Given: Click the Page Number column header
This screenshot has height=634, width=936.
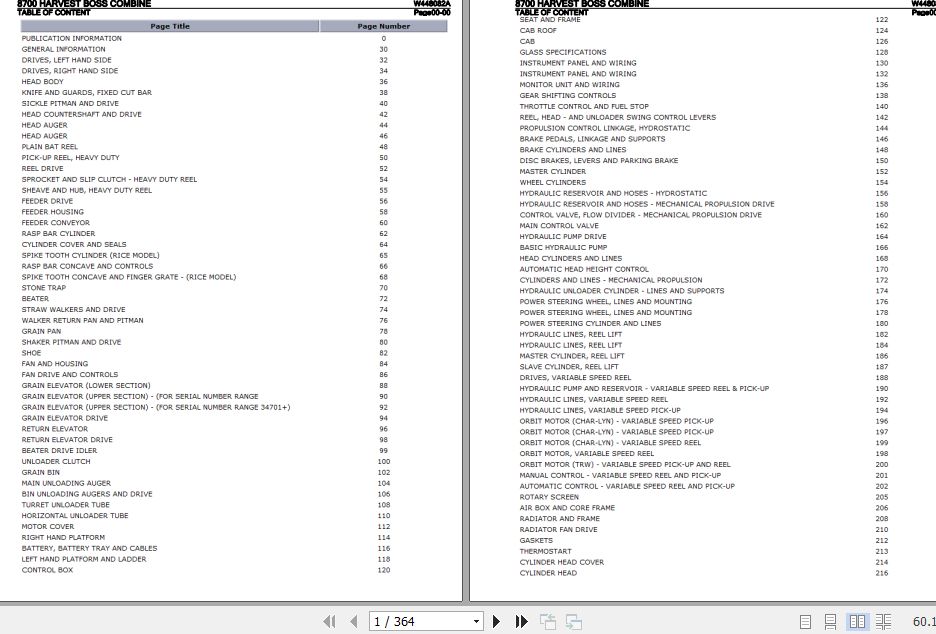Looking at the screenshot, I should 383,26.
